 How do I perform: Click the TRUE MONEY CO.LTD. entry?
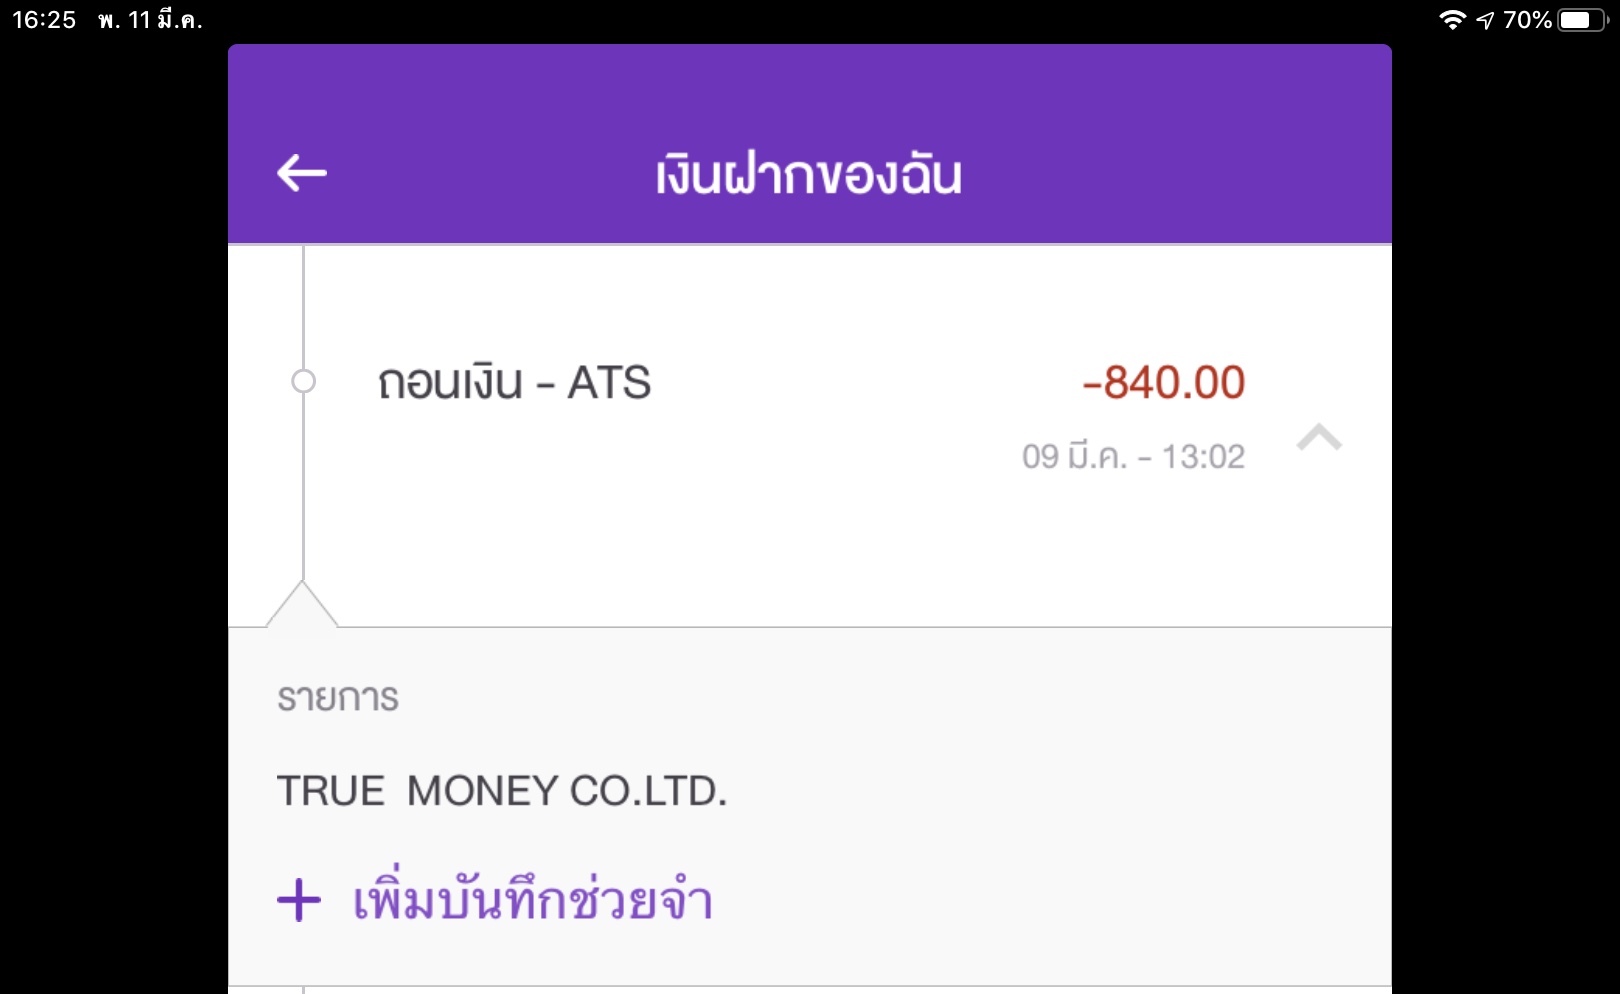coord(501,791)
